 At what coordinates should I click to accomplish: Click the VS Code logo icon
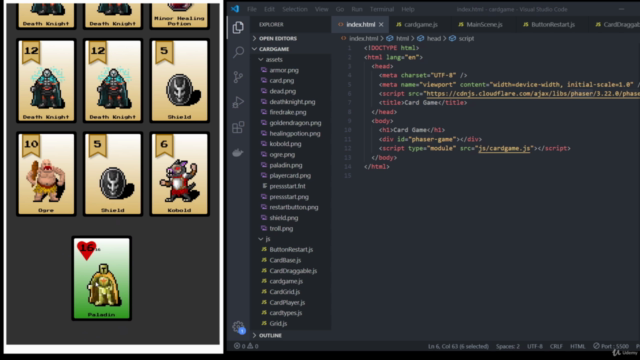pos(235,9)
